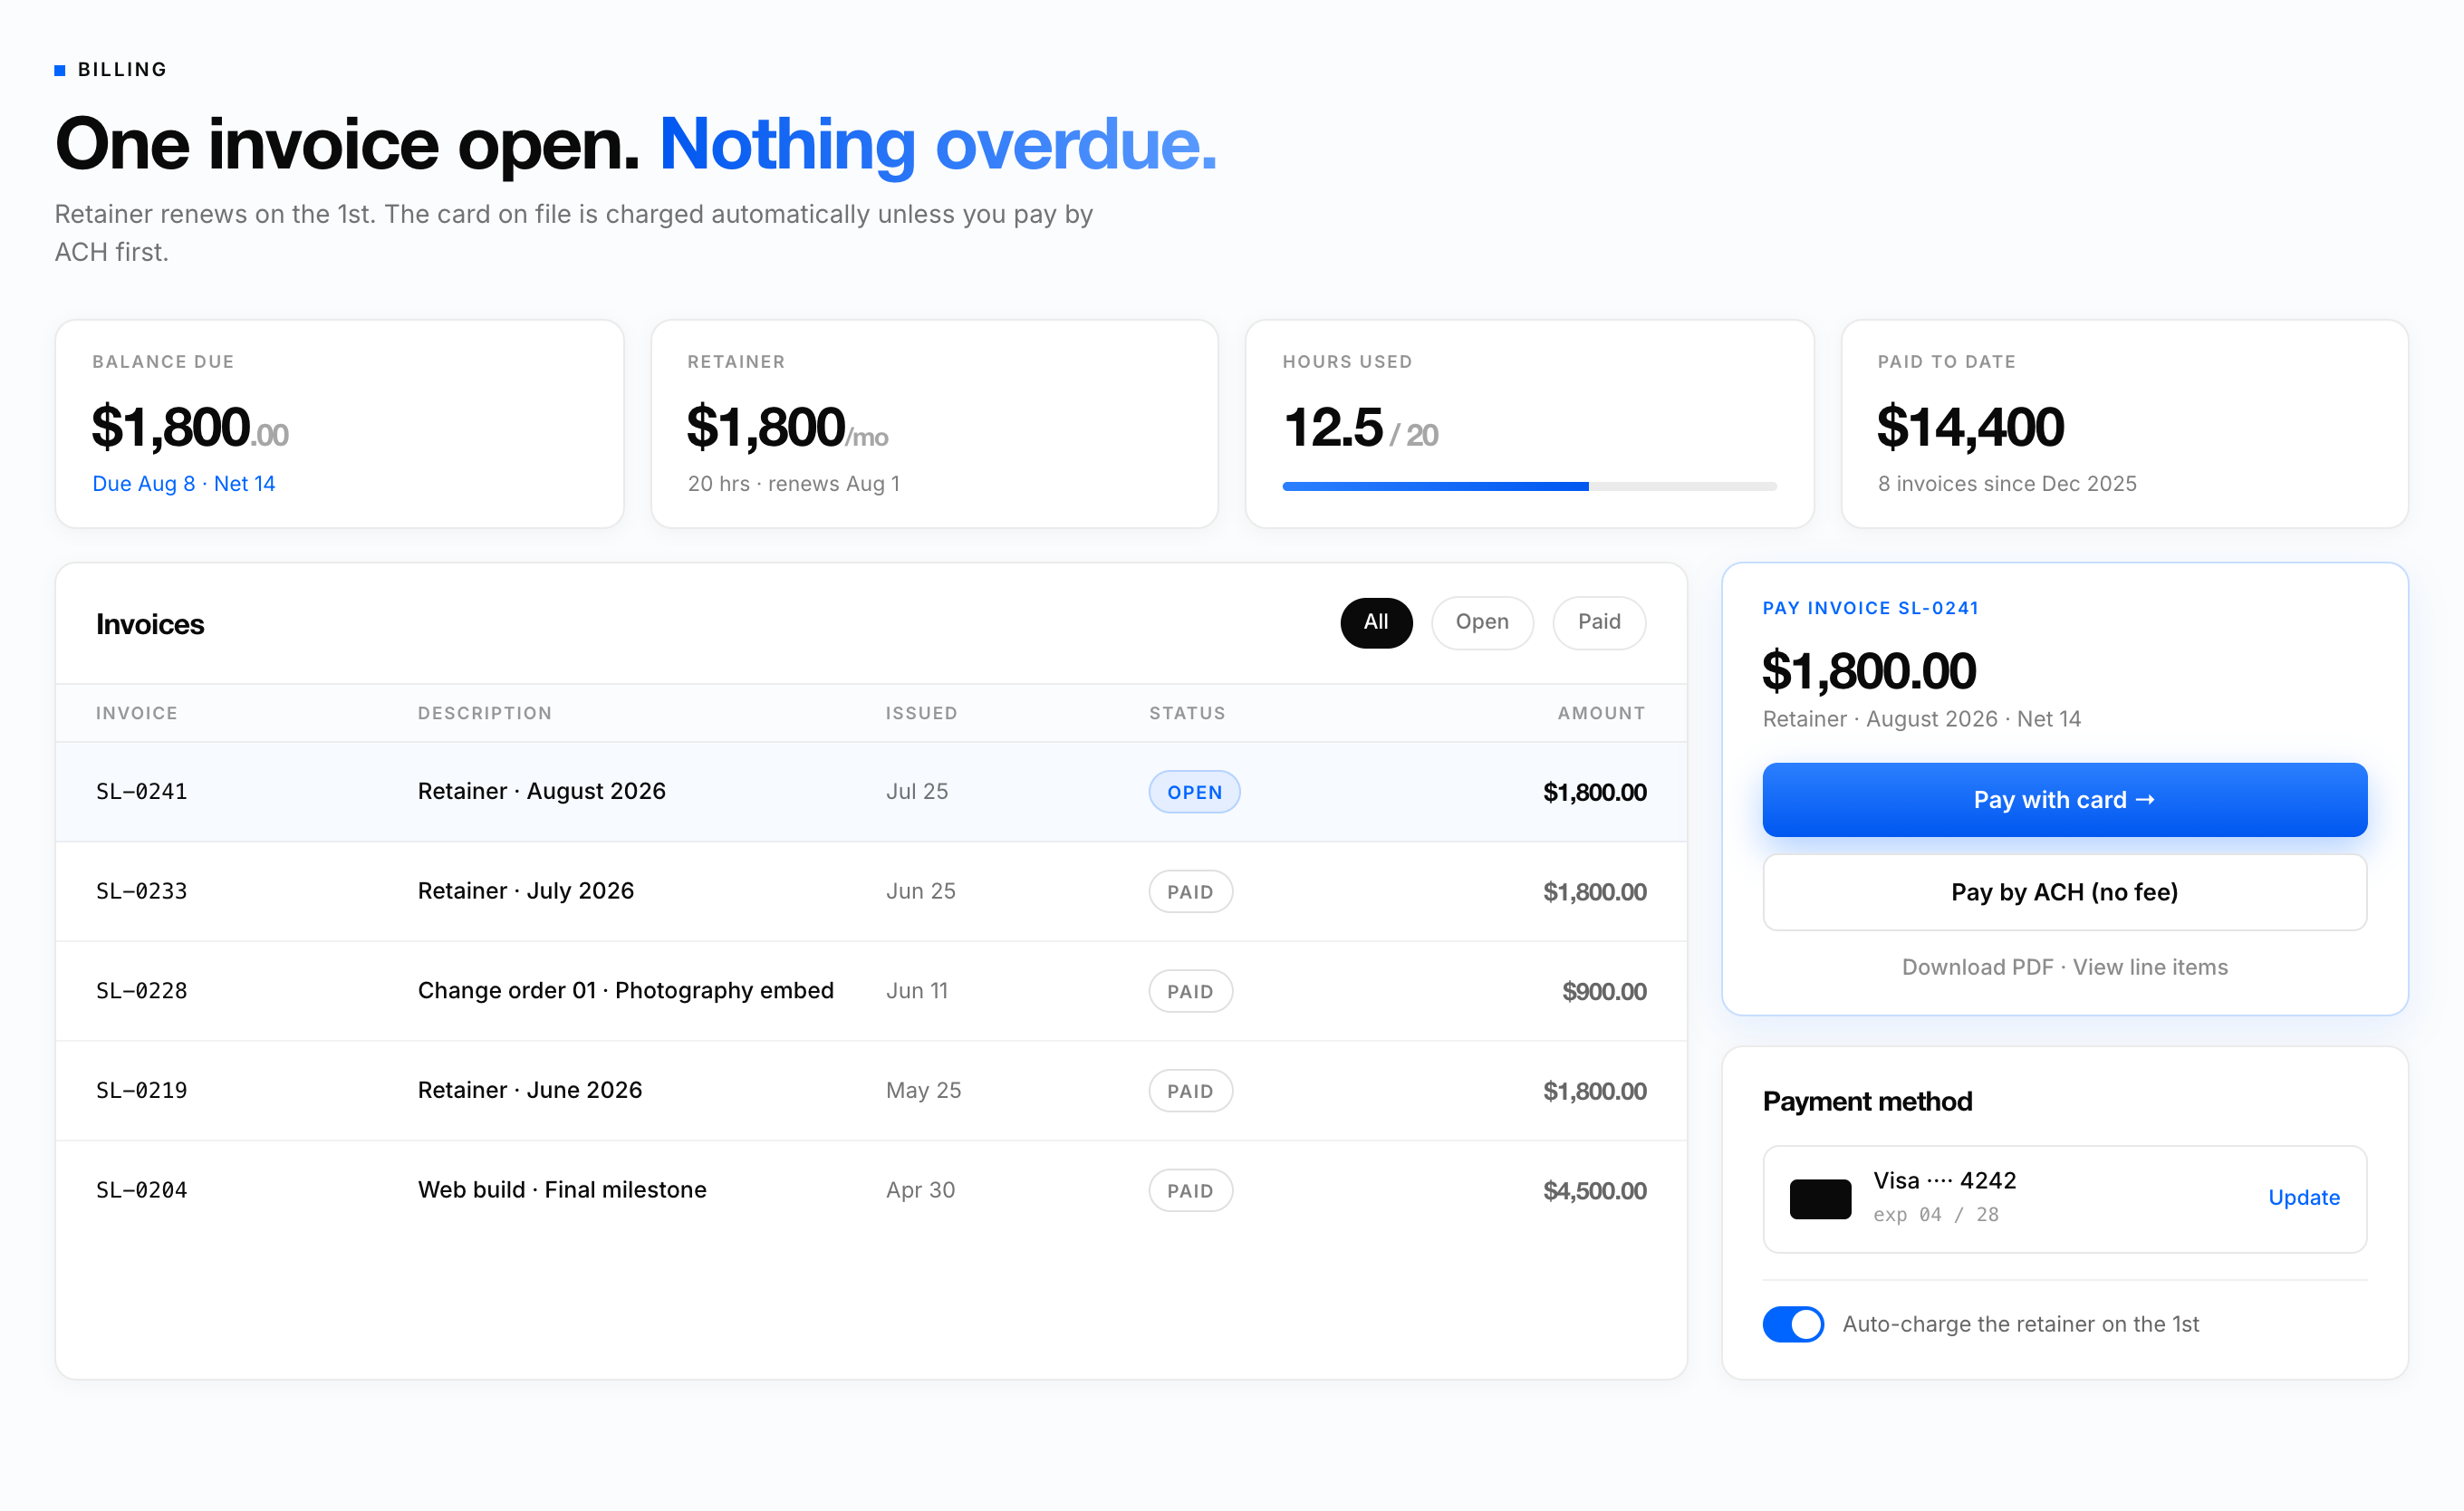
Task: Open invoice row SL-0241
Action: tap(871, 792)
